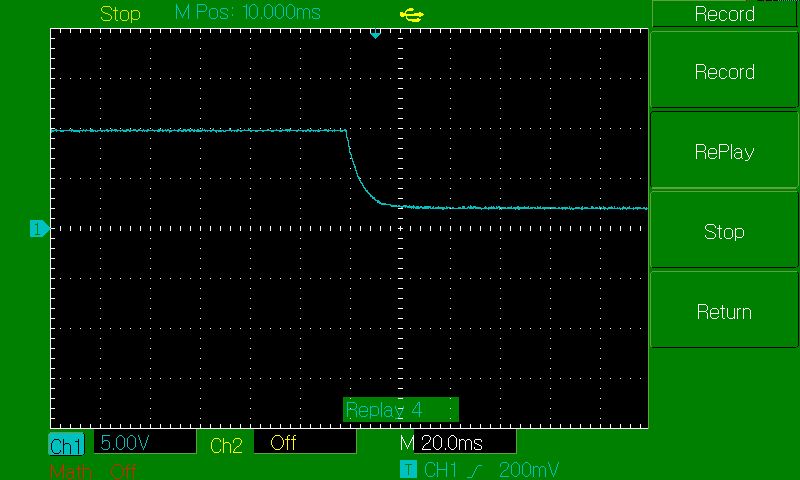Image resolution: width=800 pixels, height=480 pixels.
Task: Click the Return softkey button
Action: pos(724,311)
